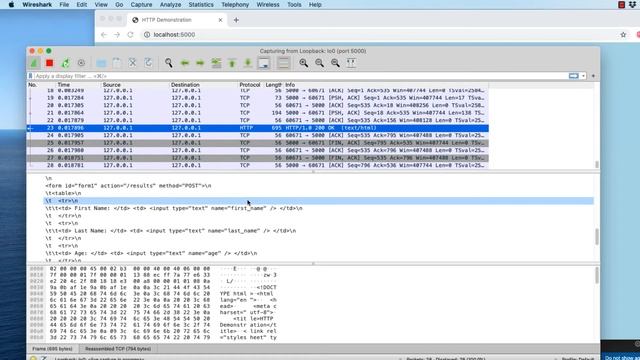Open the Go menu
This screenshot has width=640, height=360.
[119, 4]
